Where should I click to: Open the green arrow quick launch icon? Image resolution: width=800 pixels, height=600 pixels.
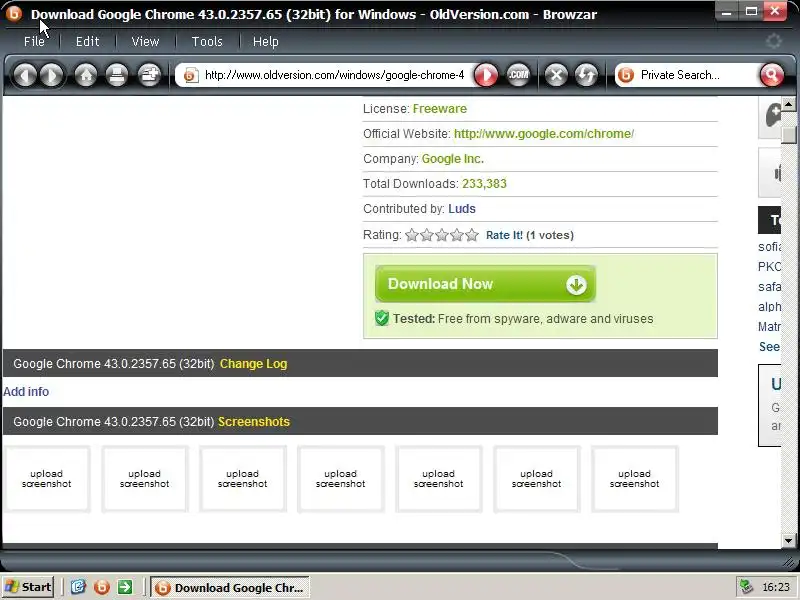[x=125, y=587]
